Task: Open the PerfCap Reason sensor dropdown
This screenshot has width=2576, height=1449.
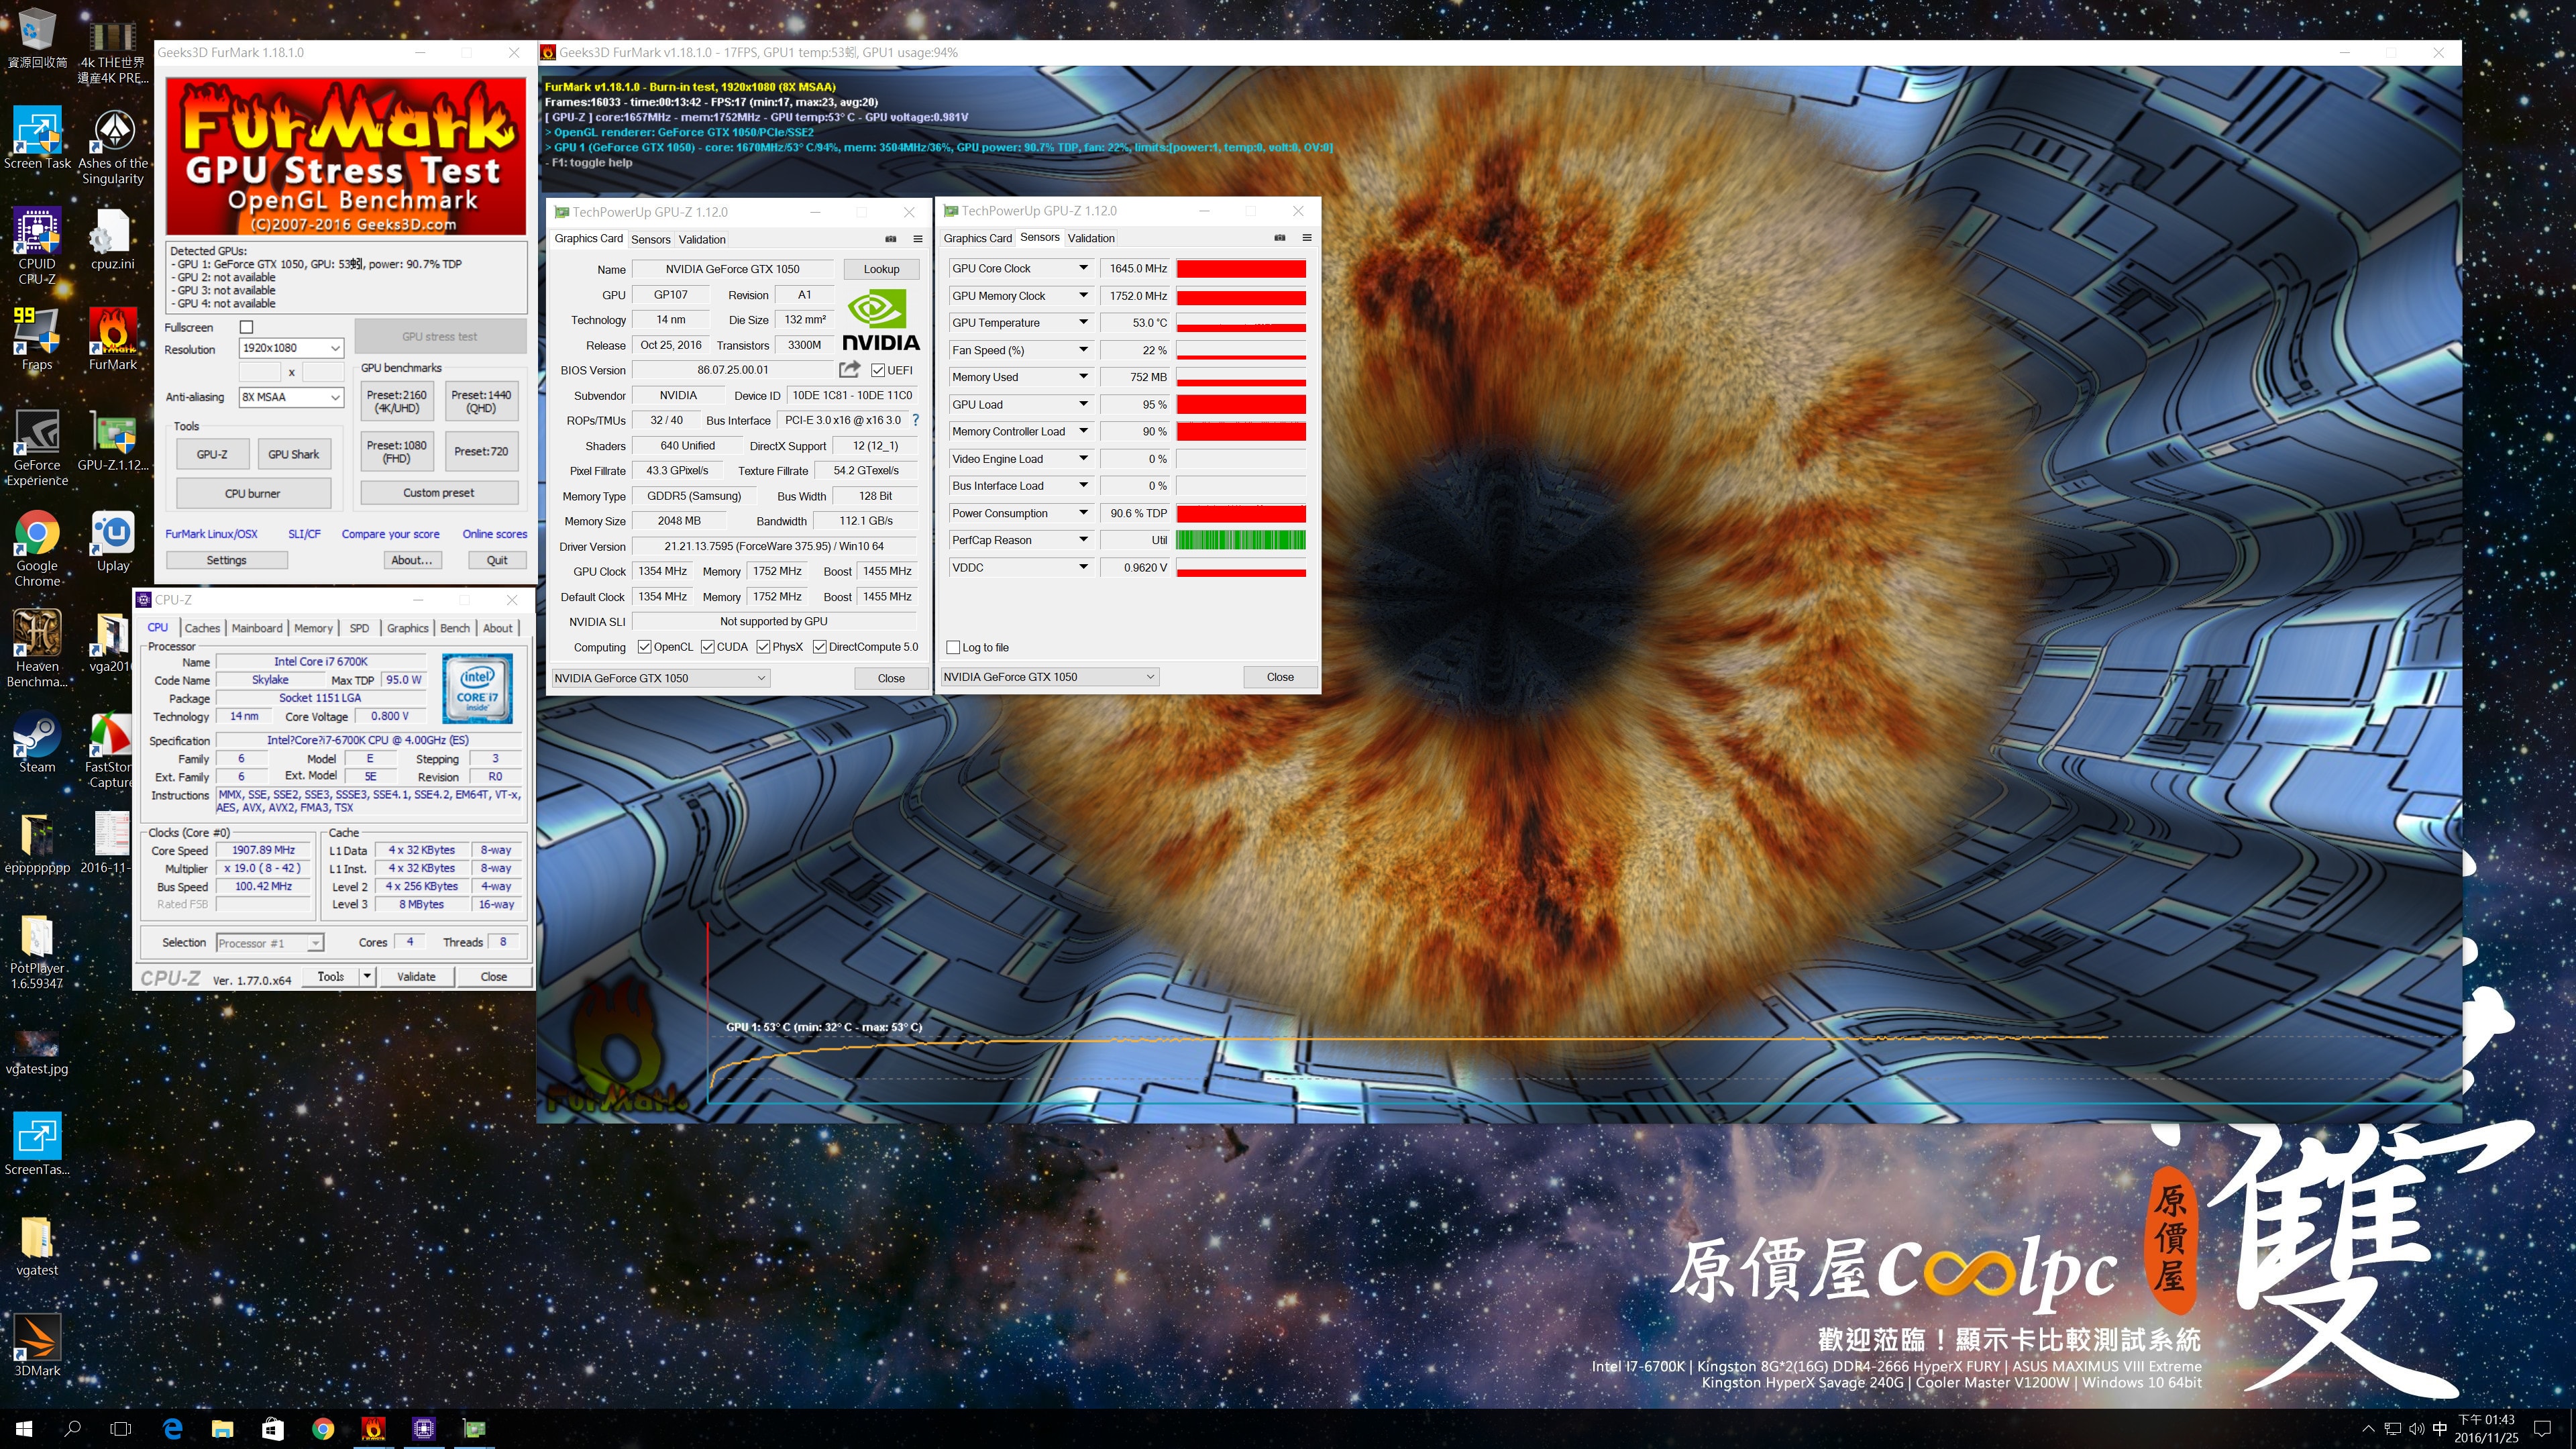Action: click(1082, 540)
